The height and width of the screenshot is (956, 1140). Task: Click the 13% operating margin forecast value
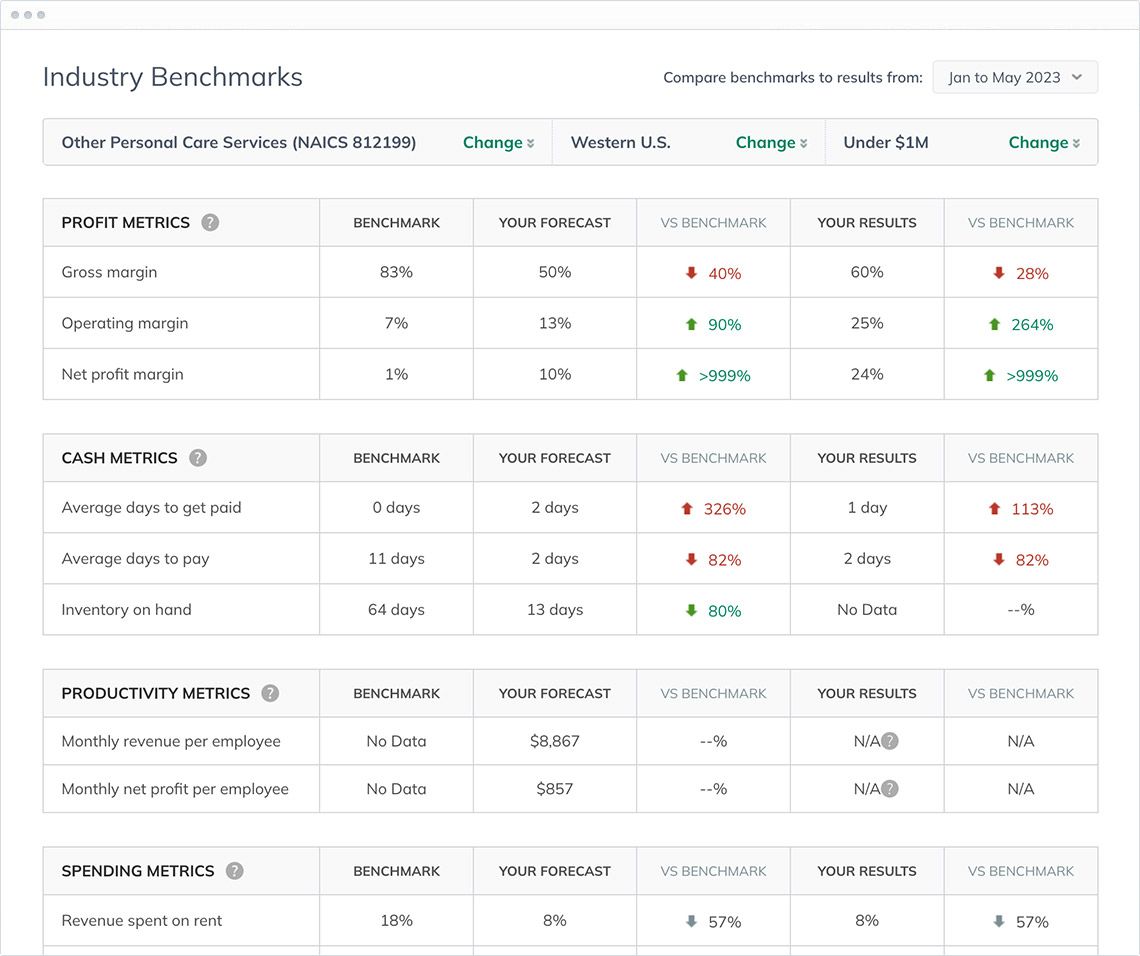(555, 323)
